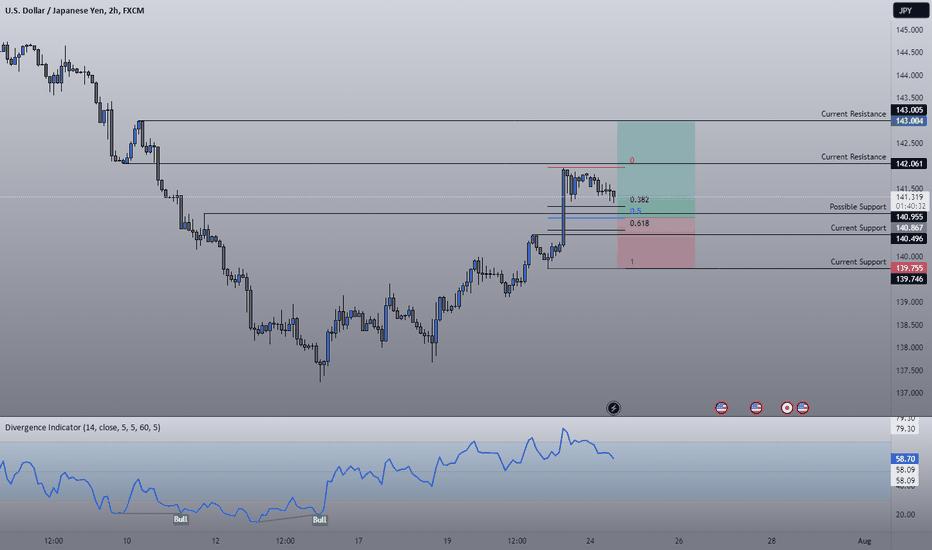This screenshot has height=550, width=932.
Task: Click the date 28 on time axis
Action: [x=772, y=541]
